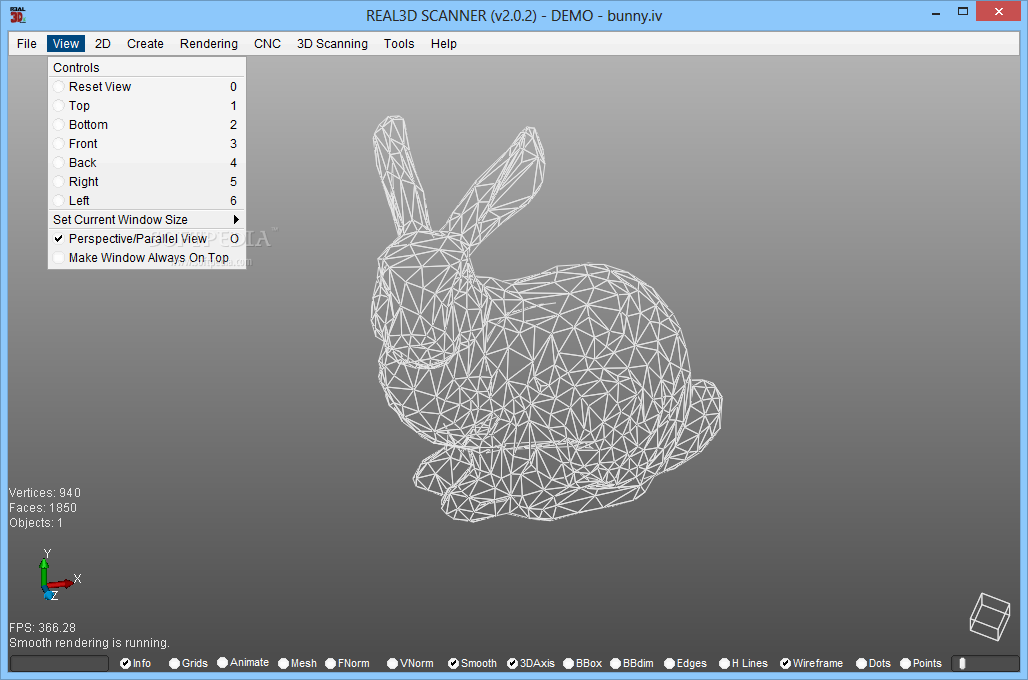Open the Tools menu
Viewport: 1028px width, 680px height.
click(399, 44)
